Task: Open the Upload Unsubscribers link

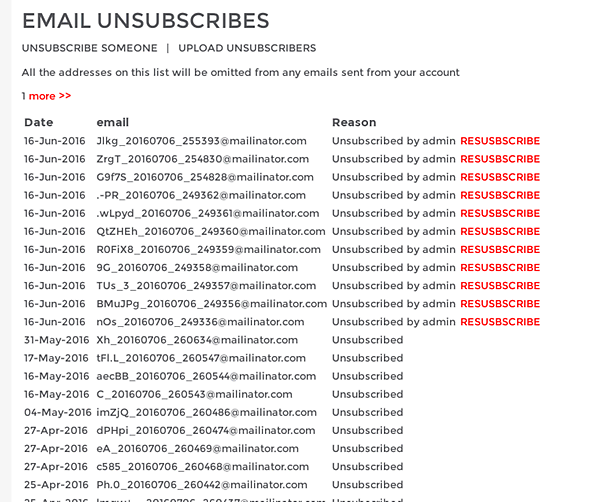Action: coord(247,48)
